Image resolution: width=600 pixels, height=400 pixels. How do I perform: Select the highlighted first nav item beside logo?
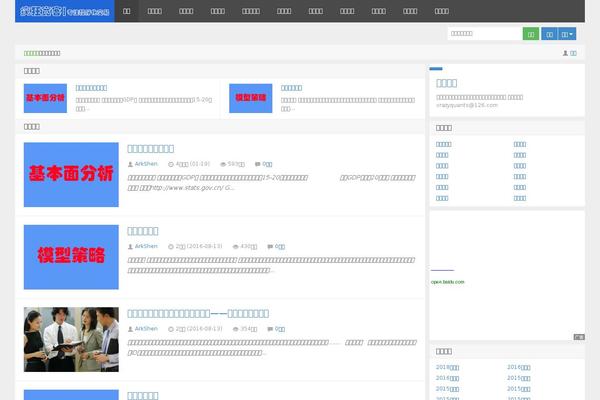[127, 11]
